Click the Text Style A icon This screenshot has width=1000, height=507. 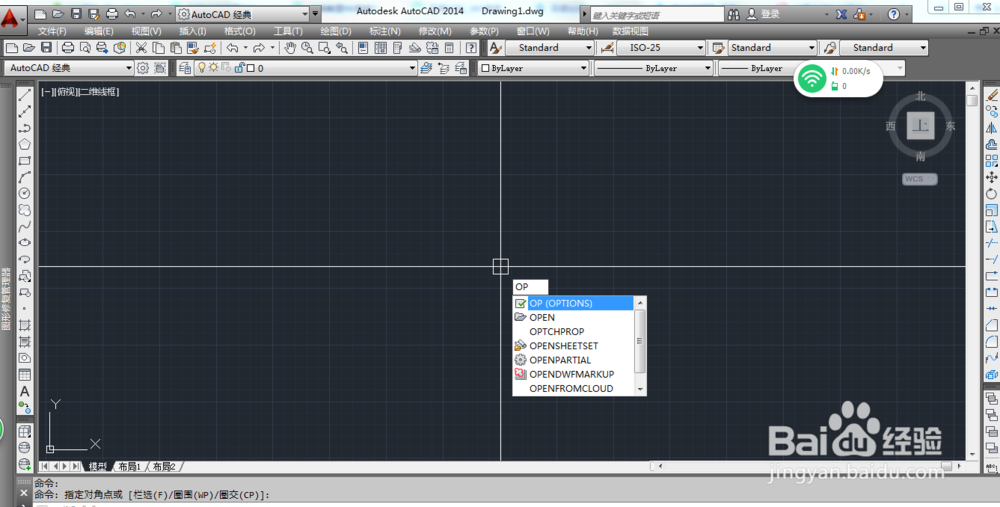496,48
